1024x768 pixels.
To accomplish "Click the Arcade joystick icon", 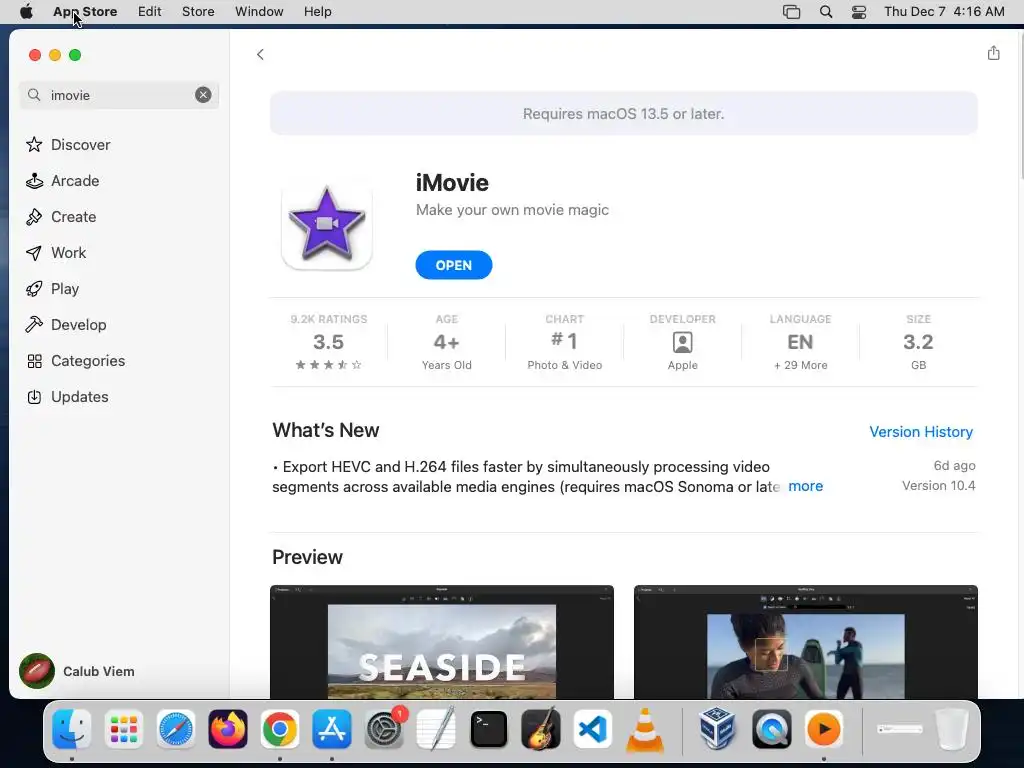I will point(34,181).
